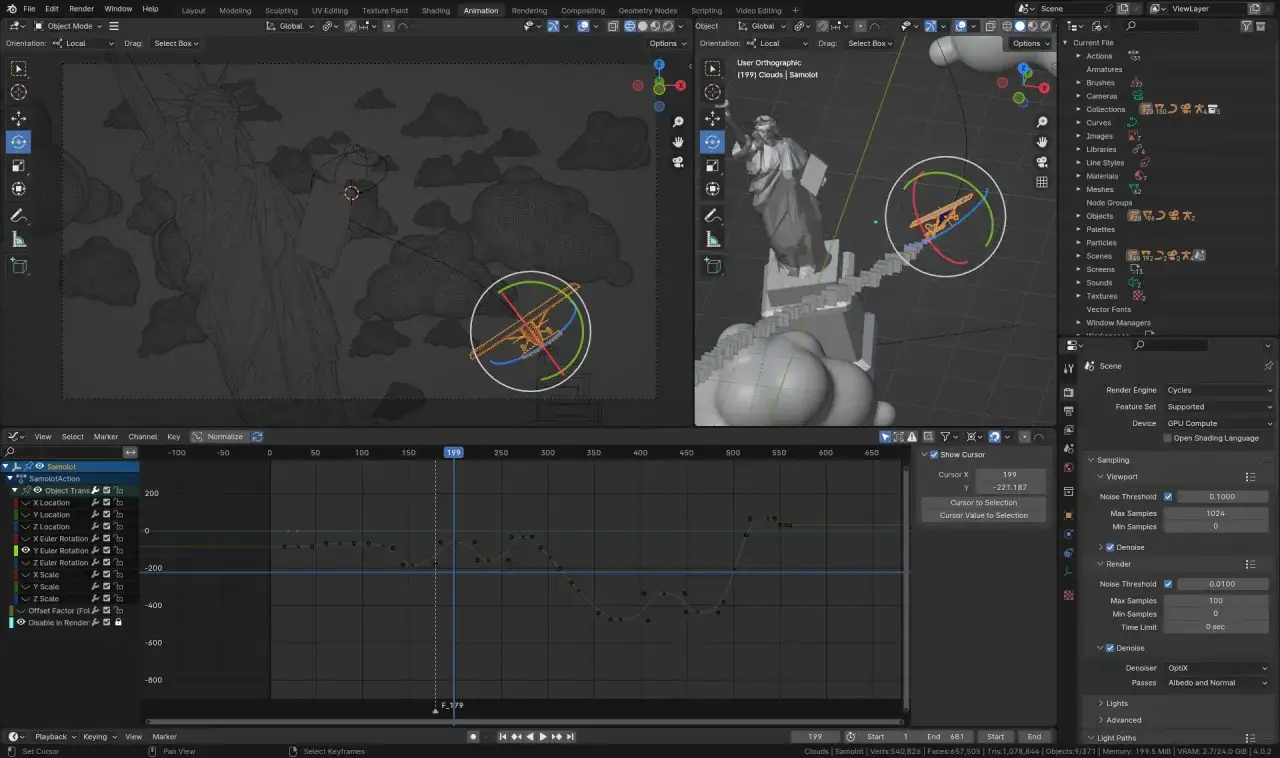Open the Render menu
Viewport: 1280px width, 758px height.
pos(81,8)
